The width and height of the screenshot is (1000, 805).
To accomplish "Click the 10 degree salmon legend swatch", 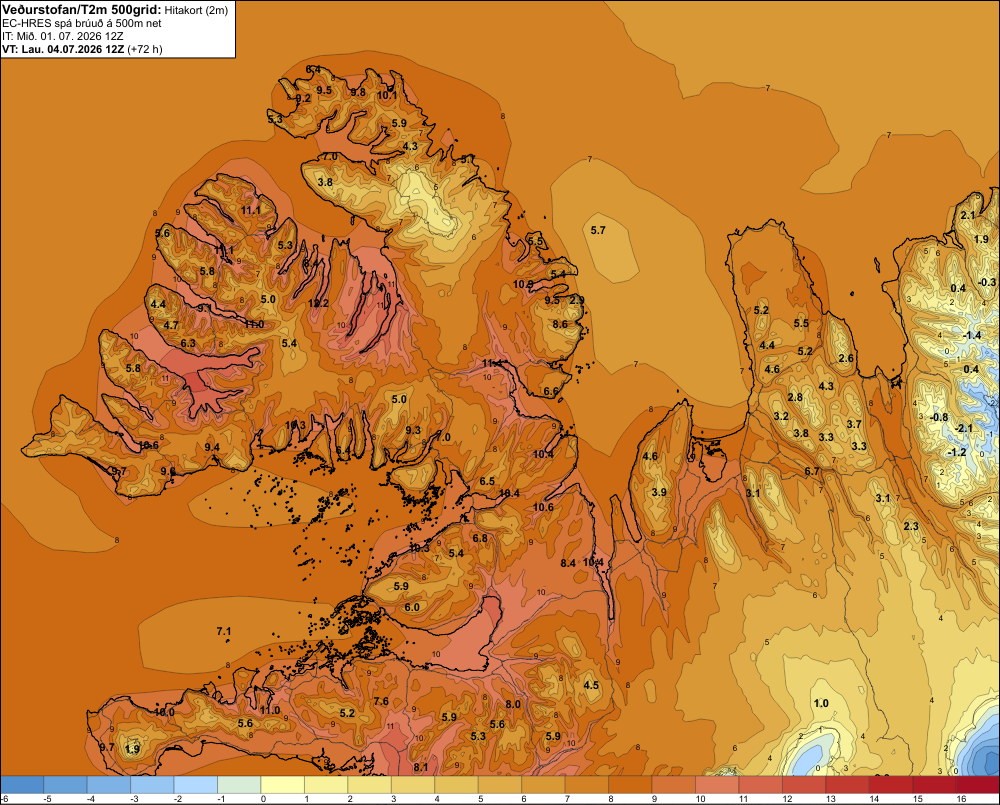I will click(x=717, y=785).
